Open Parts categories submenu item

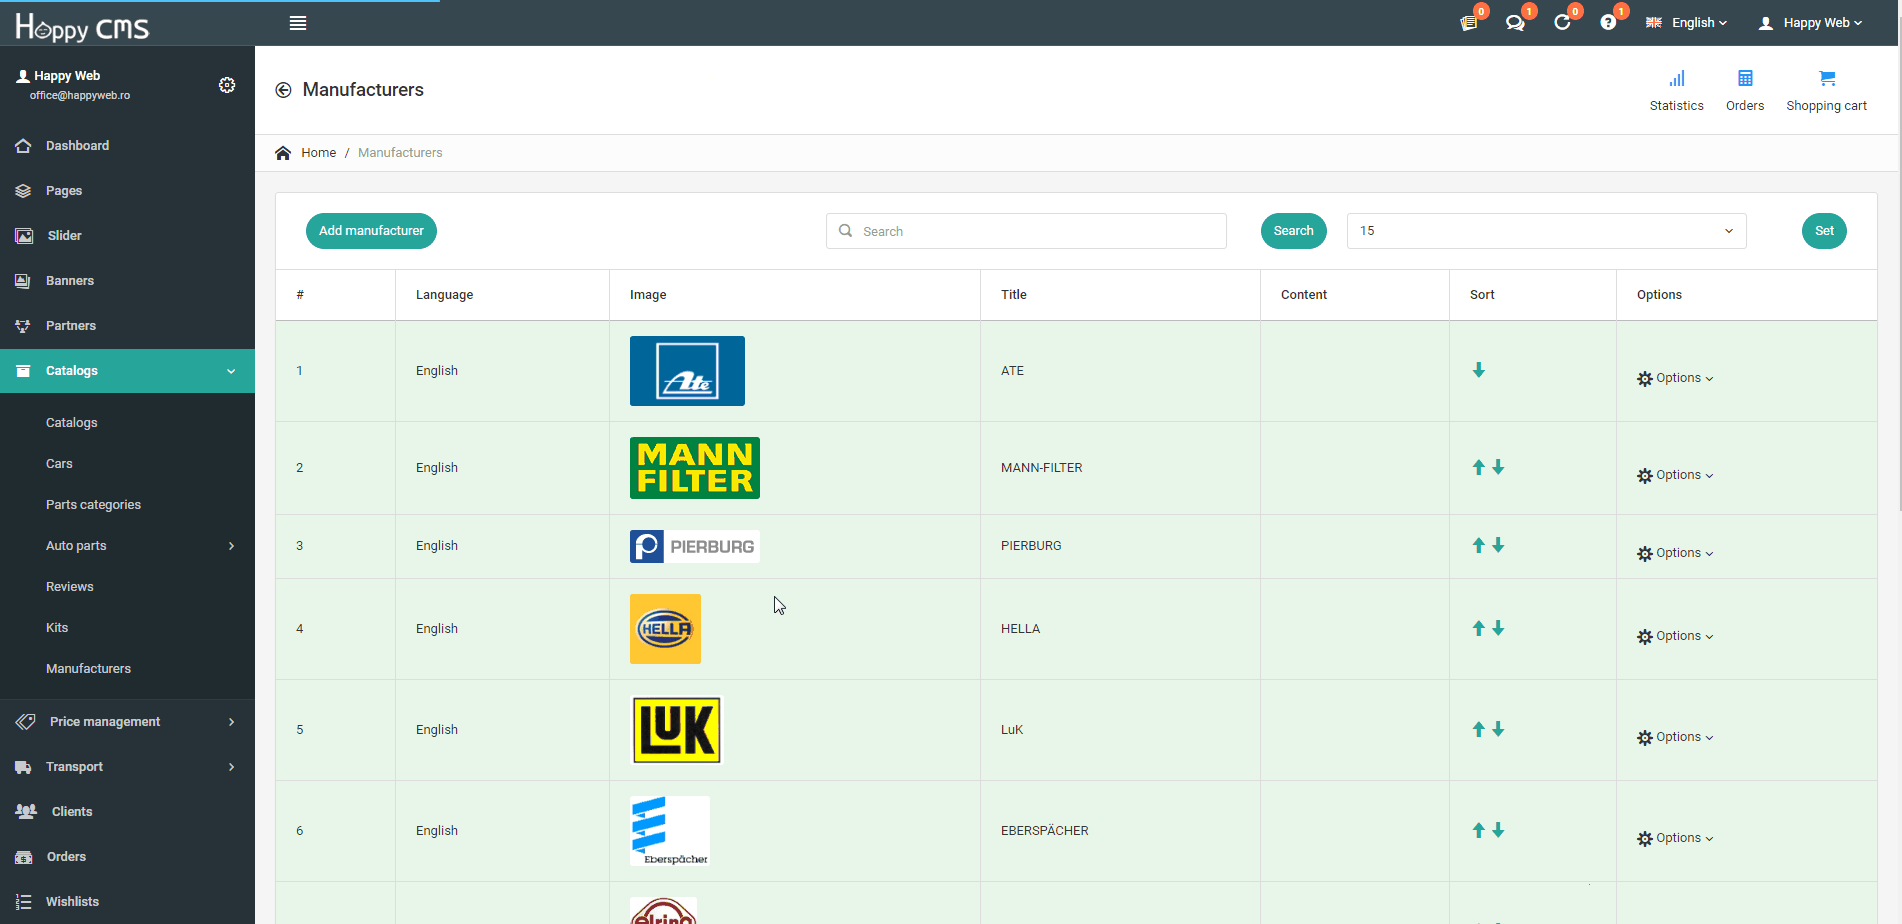pos(93,505)
